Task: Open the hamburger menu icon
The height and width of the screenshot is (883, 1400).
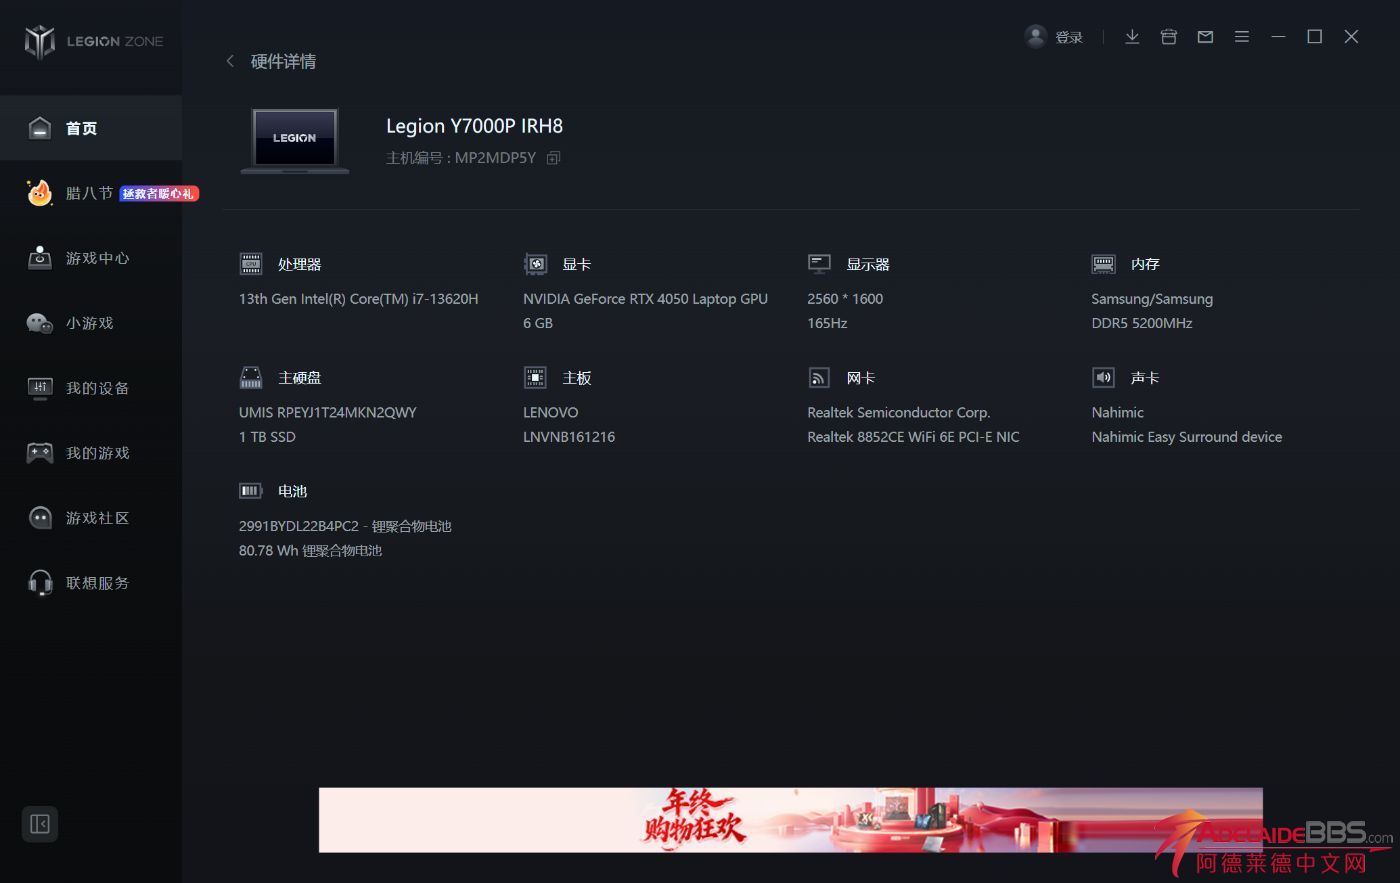Action: (x=1242, y=37)
